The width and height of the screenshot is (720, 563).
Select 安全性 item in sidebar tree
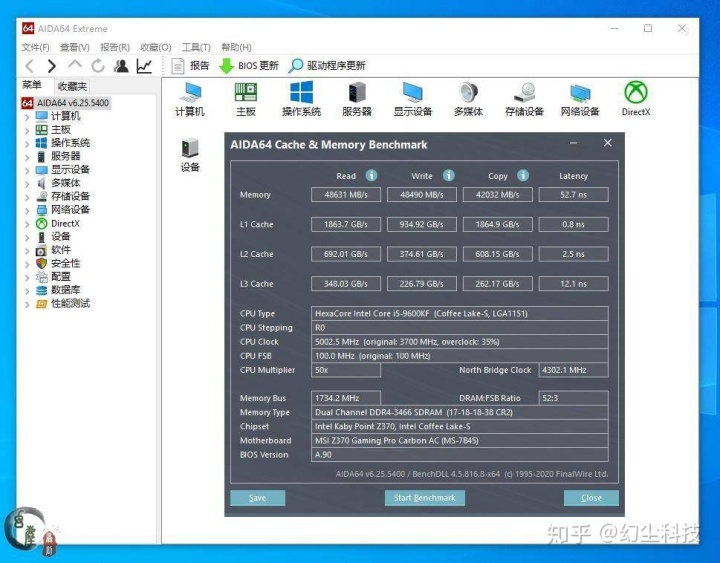[x=58, y=263]
